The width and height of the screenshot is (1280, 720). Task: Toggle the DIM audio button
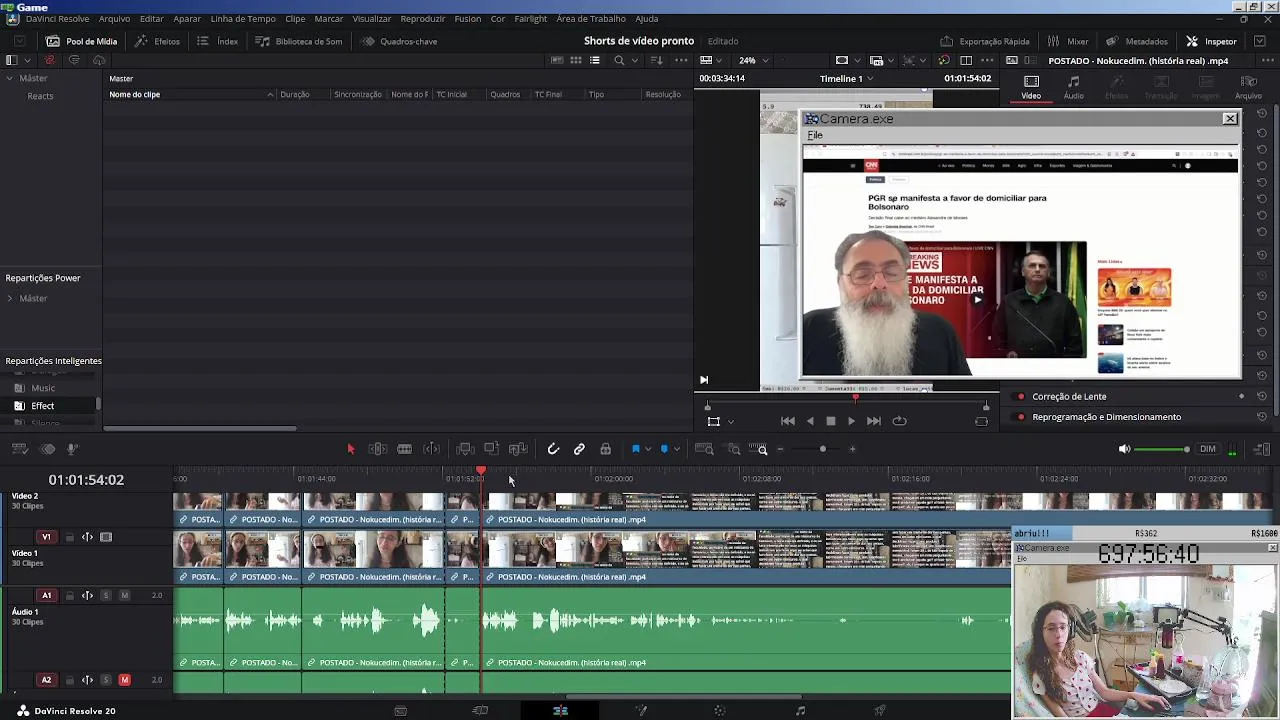click(1208, 449)
